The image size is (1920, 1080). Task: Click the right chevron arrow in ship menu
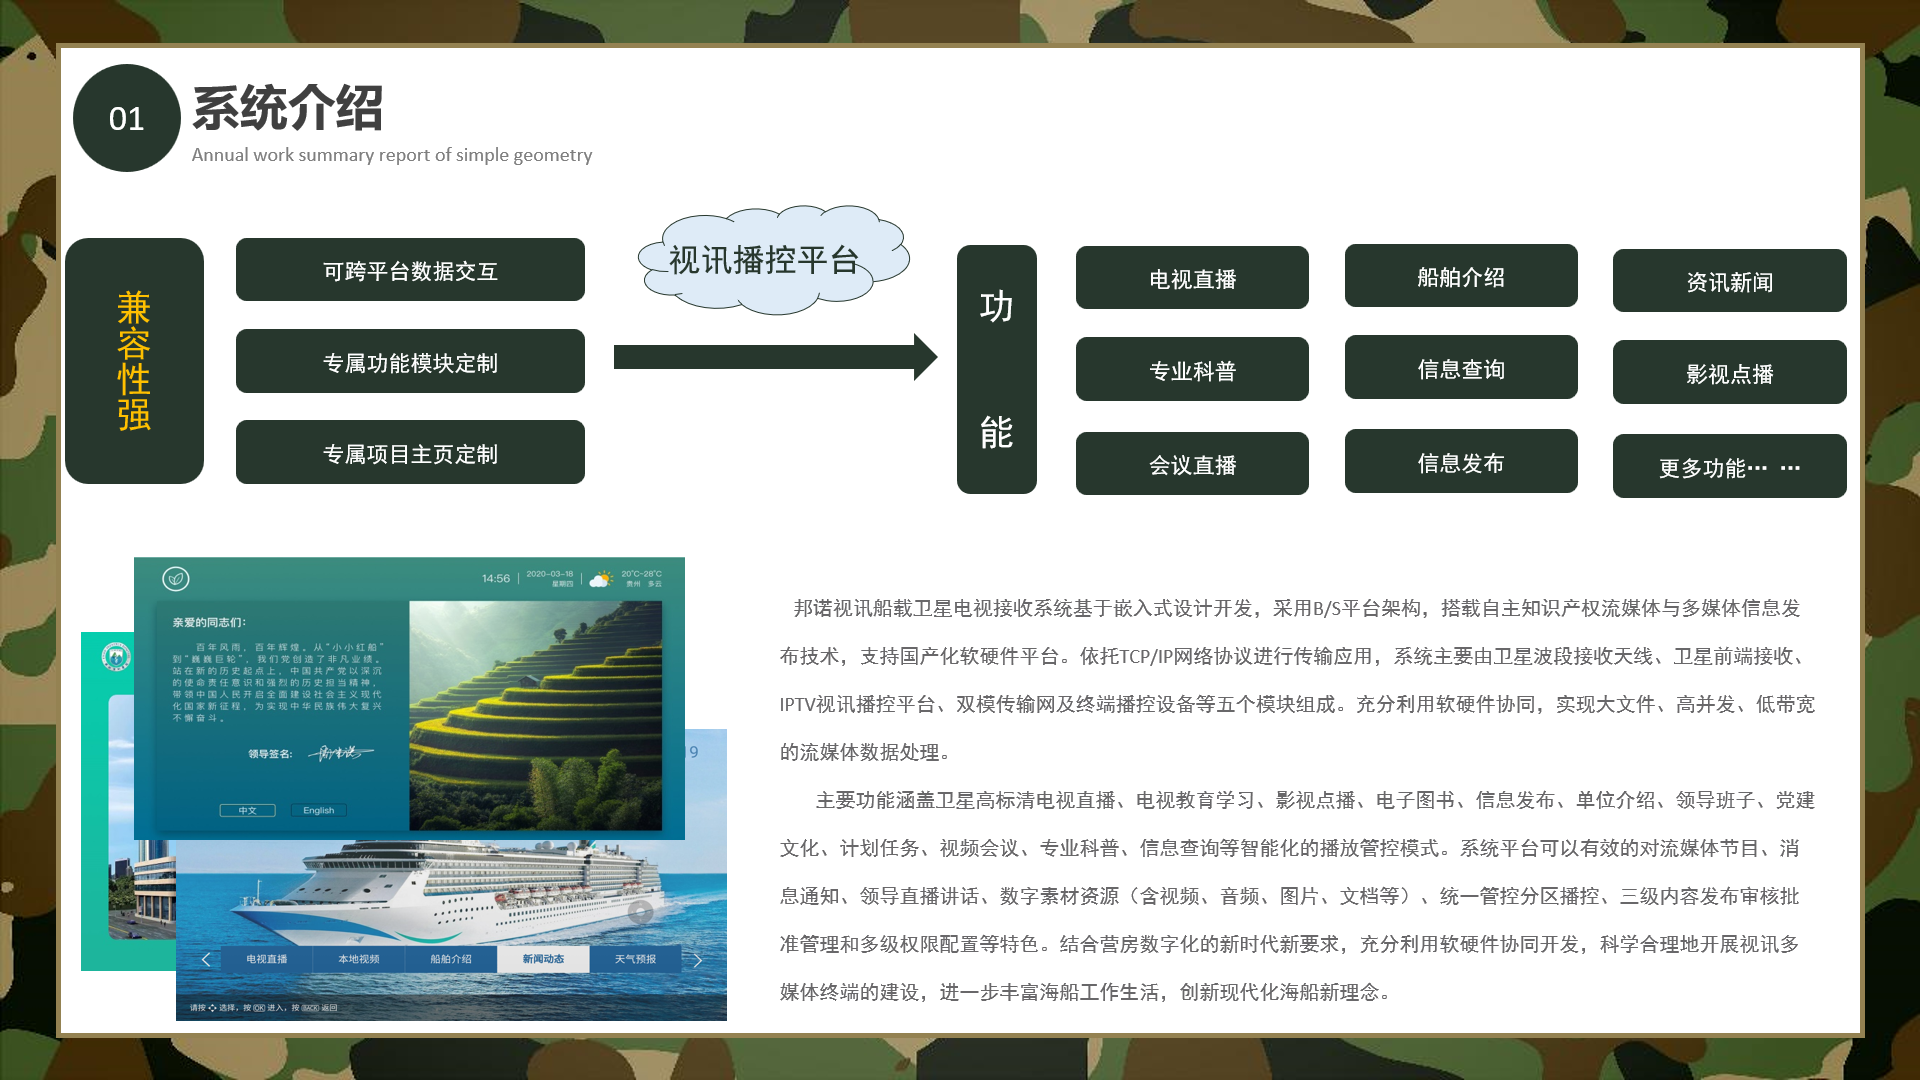(x=698, y=960)
